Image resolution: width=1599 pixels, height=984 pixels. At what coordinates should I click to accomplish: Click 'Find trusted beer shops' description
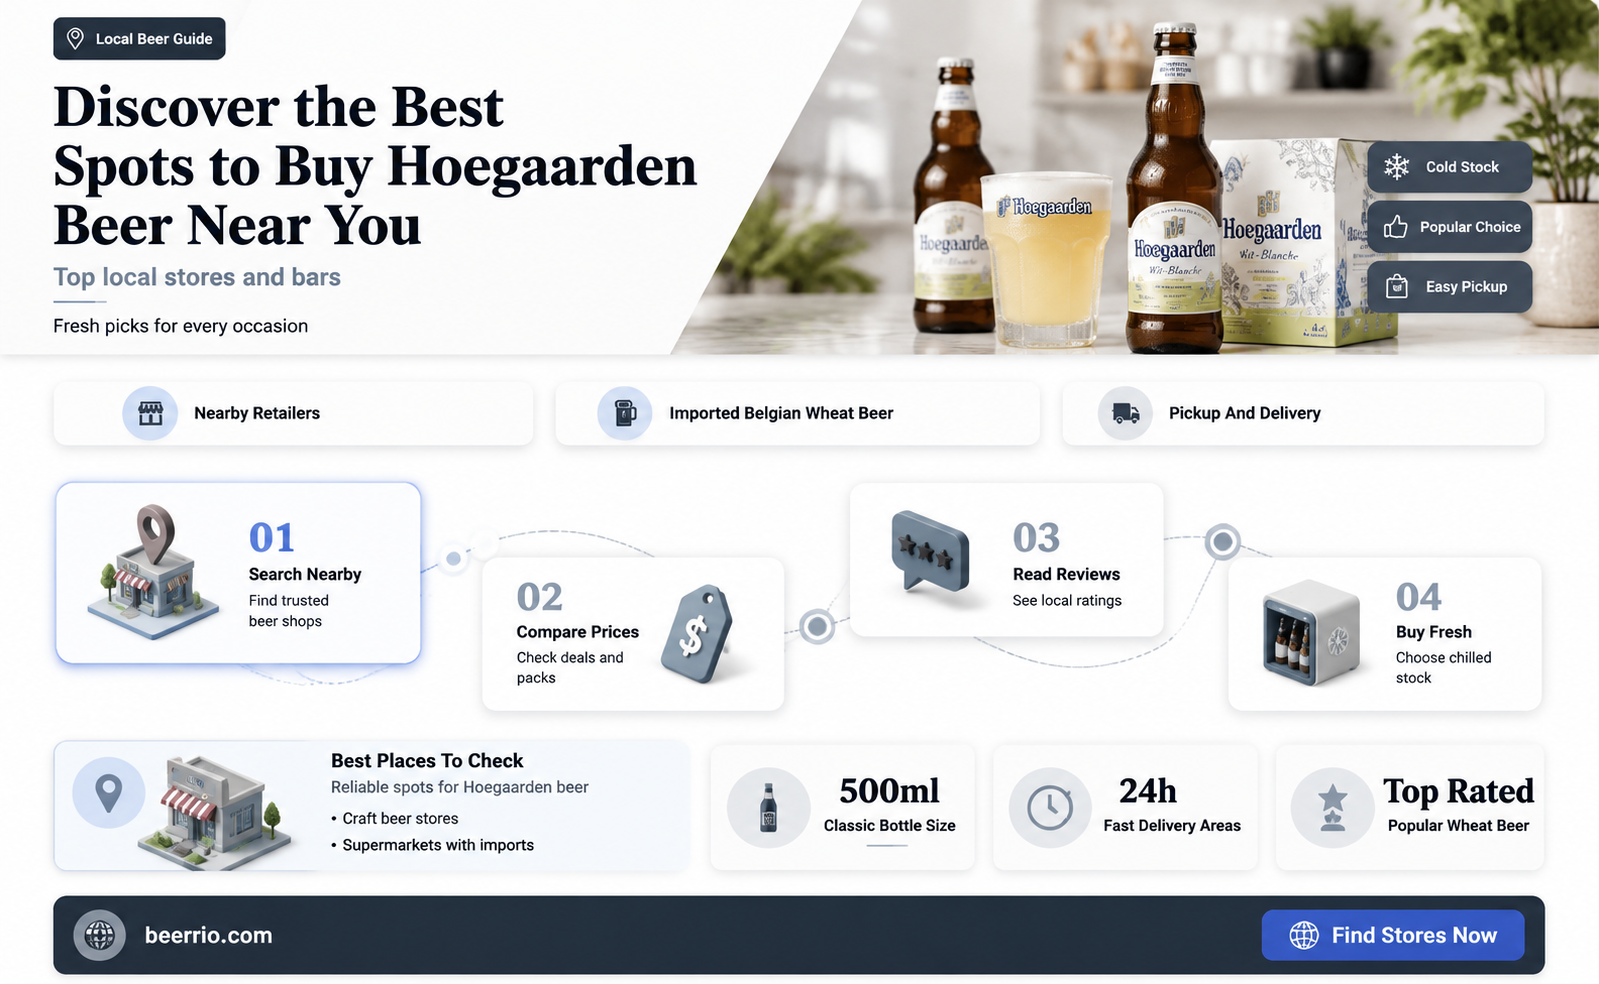point(289,611)
